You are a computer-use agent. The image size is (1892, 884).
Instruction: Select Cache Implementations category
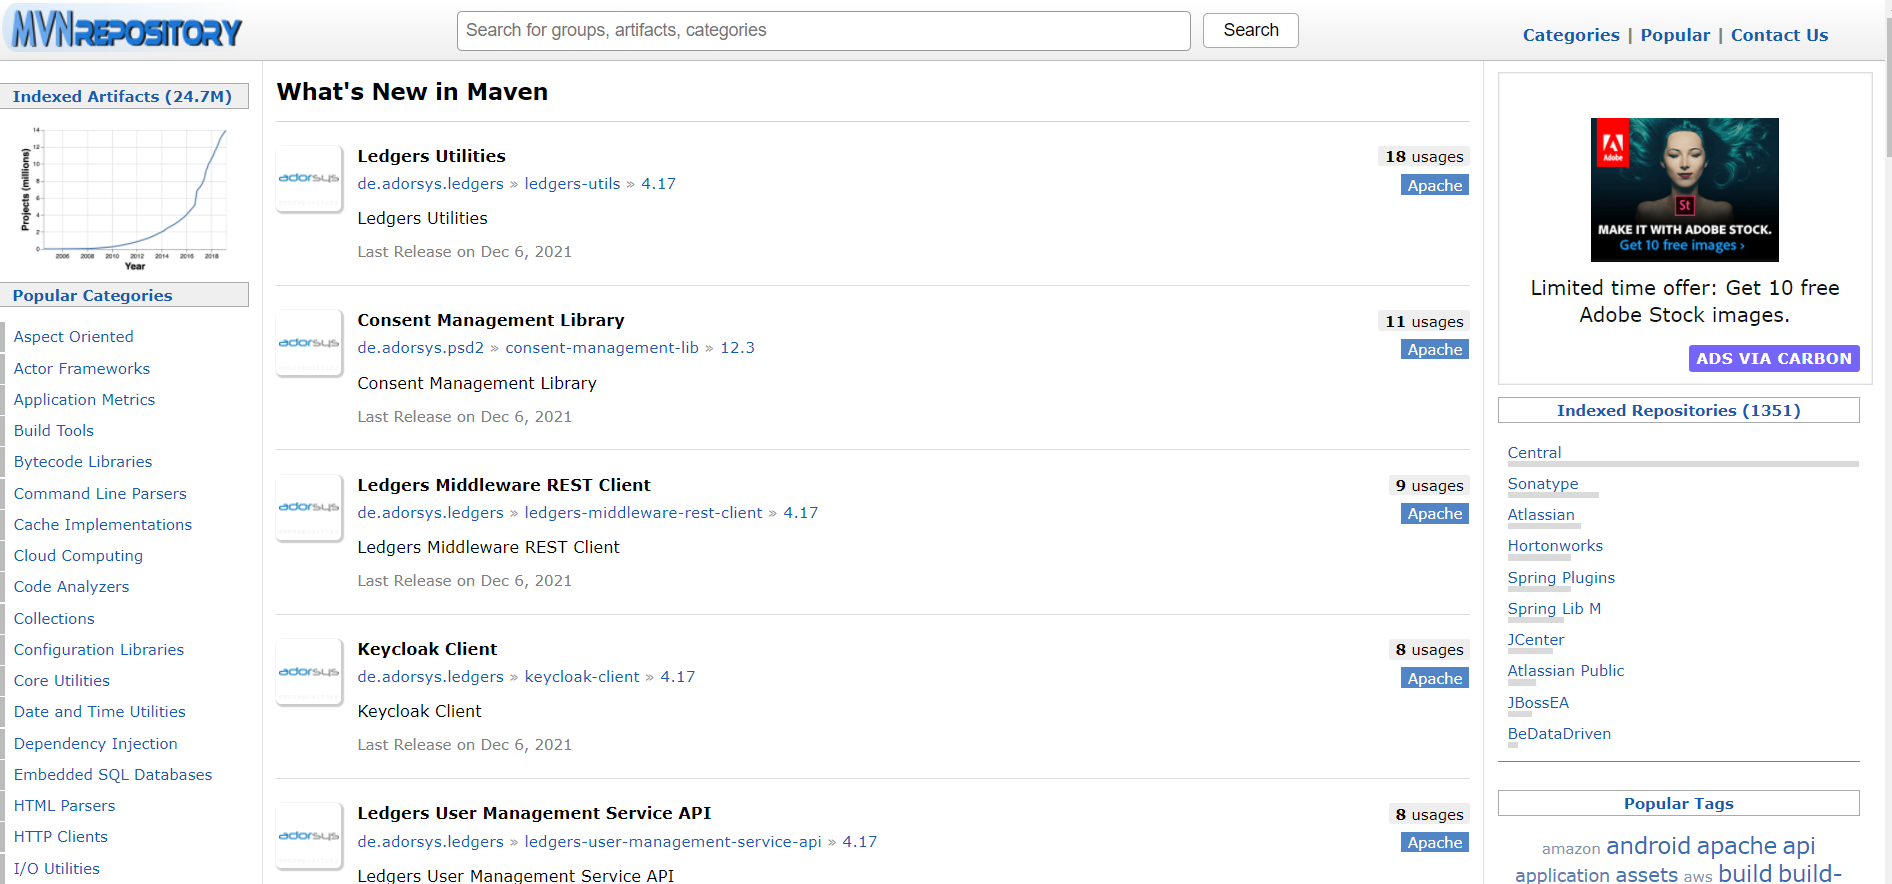coord(103,525)
